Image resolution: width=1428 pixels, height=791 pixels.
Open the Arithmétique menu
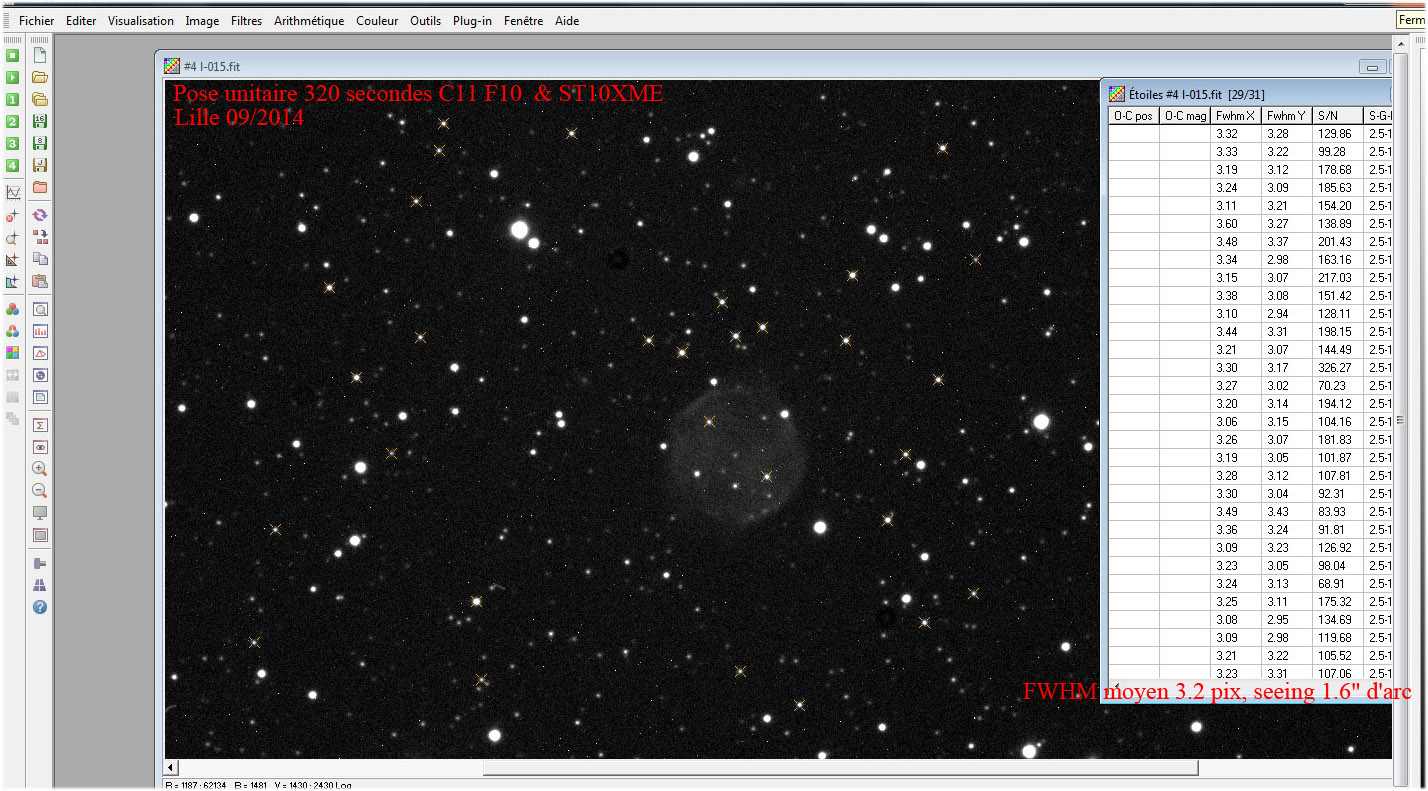click(309, 21)
